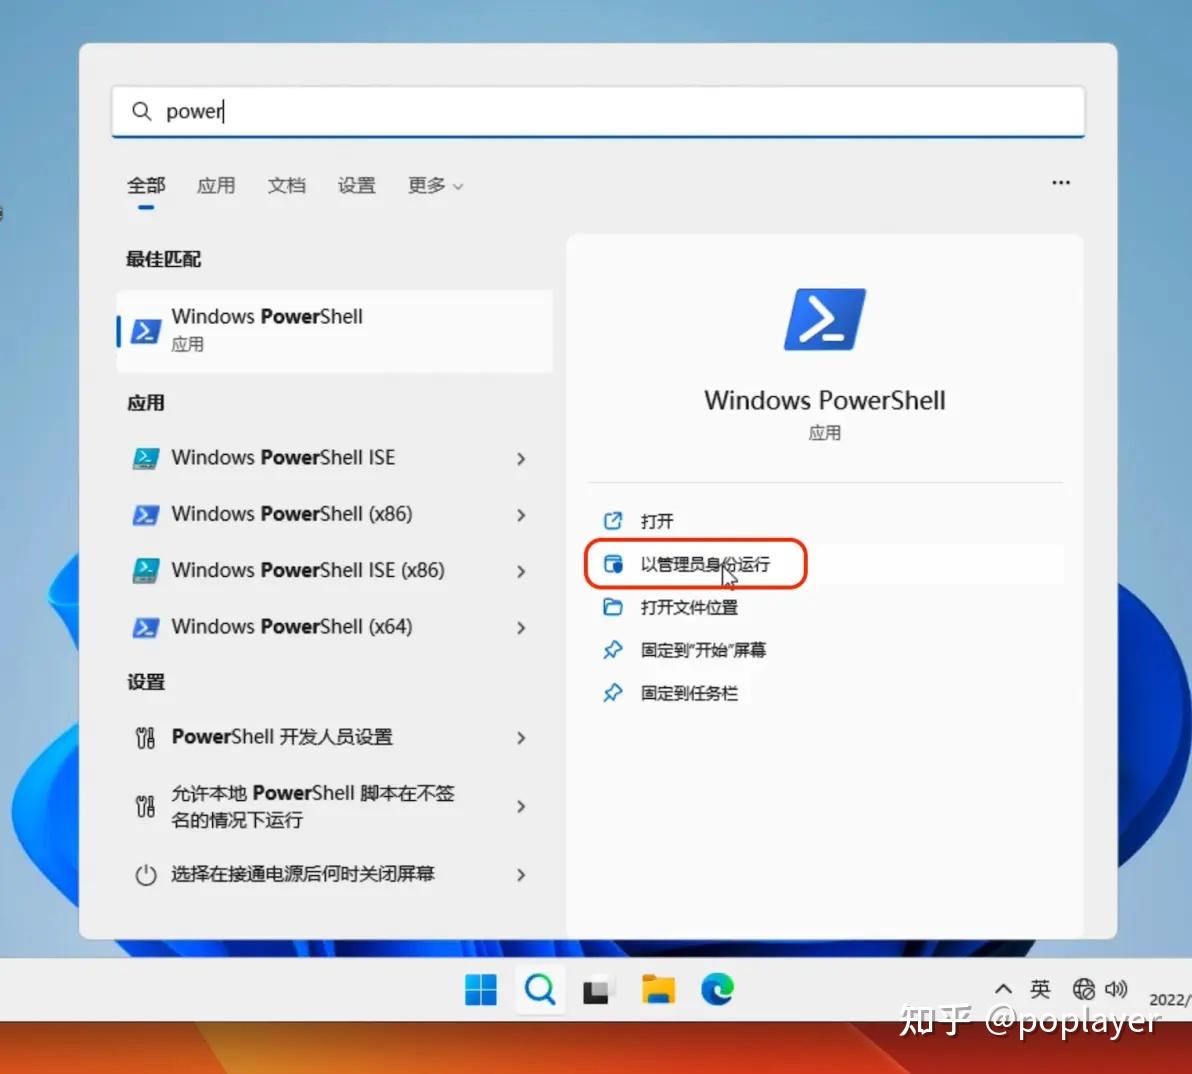Show hidden tray icons chevron

click(x=1003, y=989)
